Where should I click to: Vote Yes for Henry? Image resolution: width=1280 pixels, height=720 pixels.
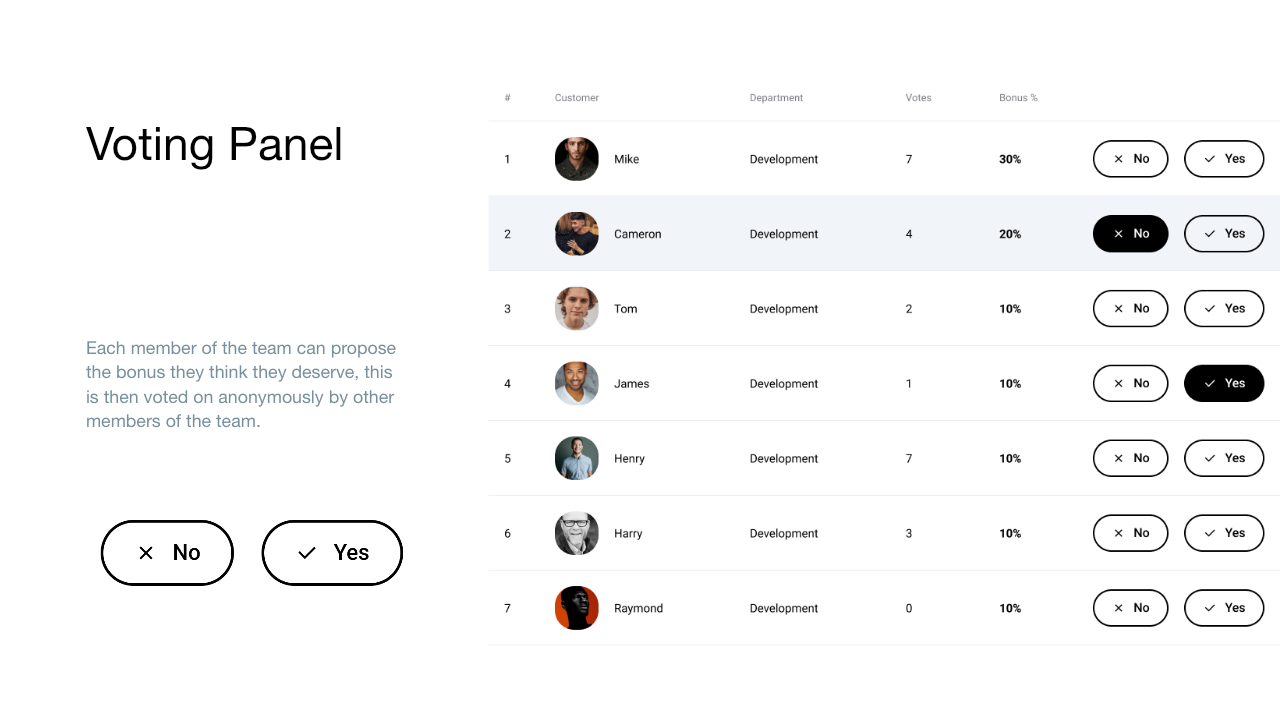1224,458
